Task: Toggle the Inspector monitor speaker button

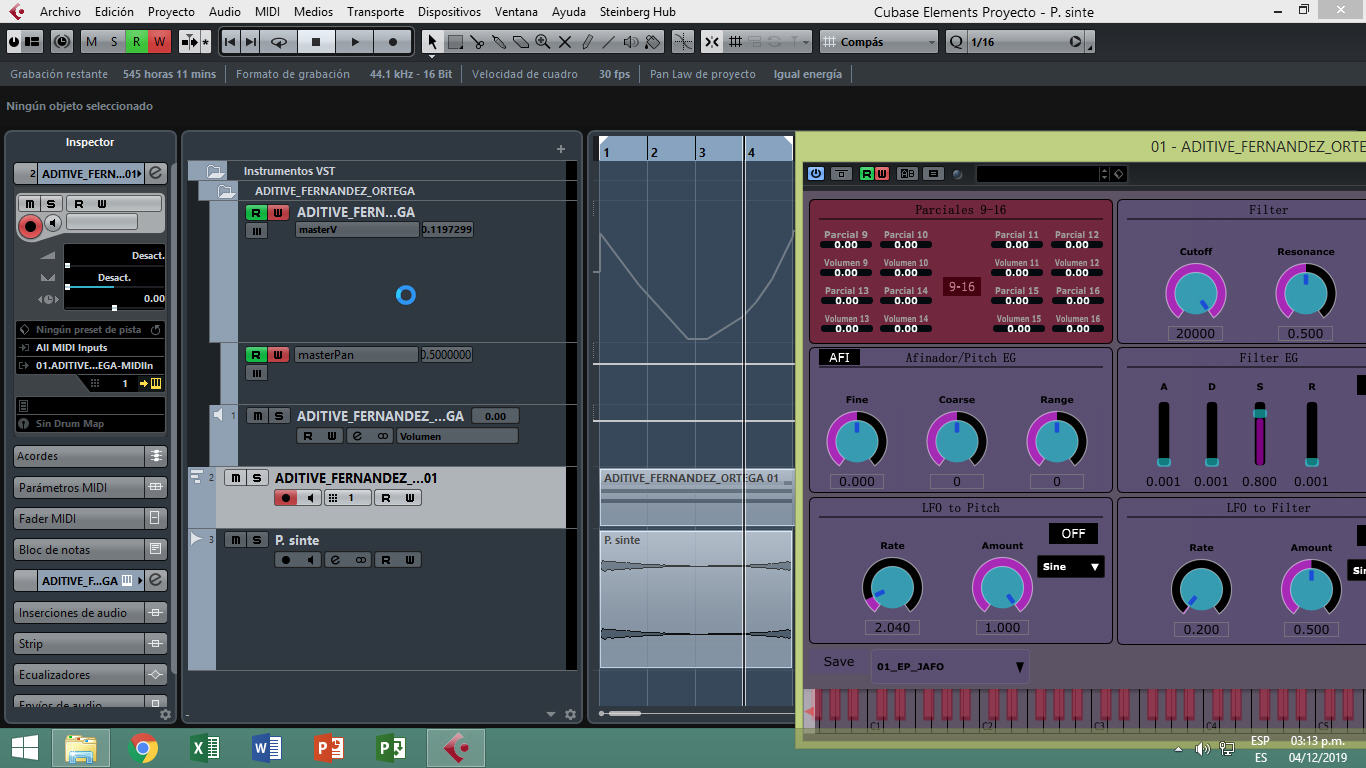Action: click(53, 223)
